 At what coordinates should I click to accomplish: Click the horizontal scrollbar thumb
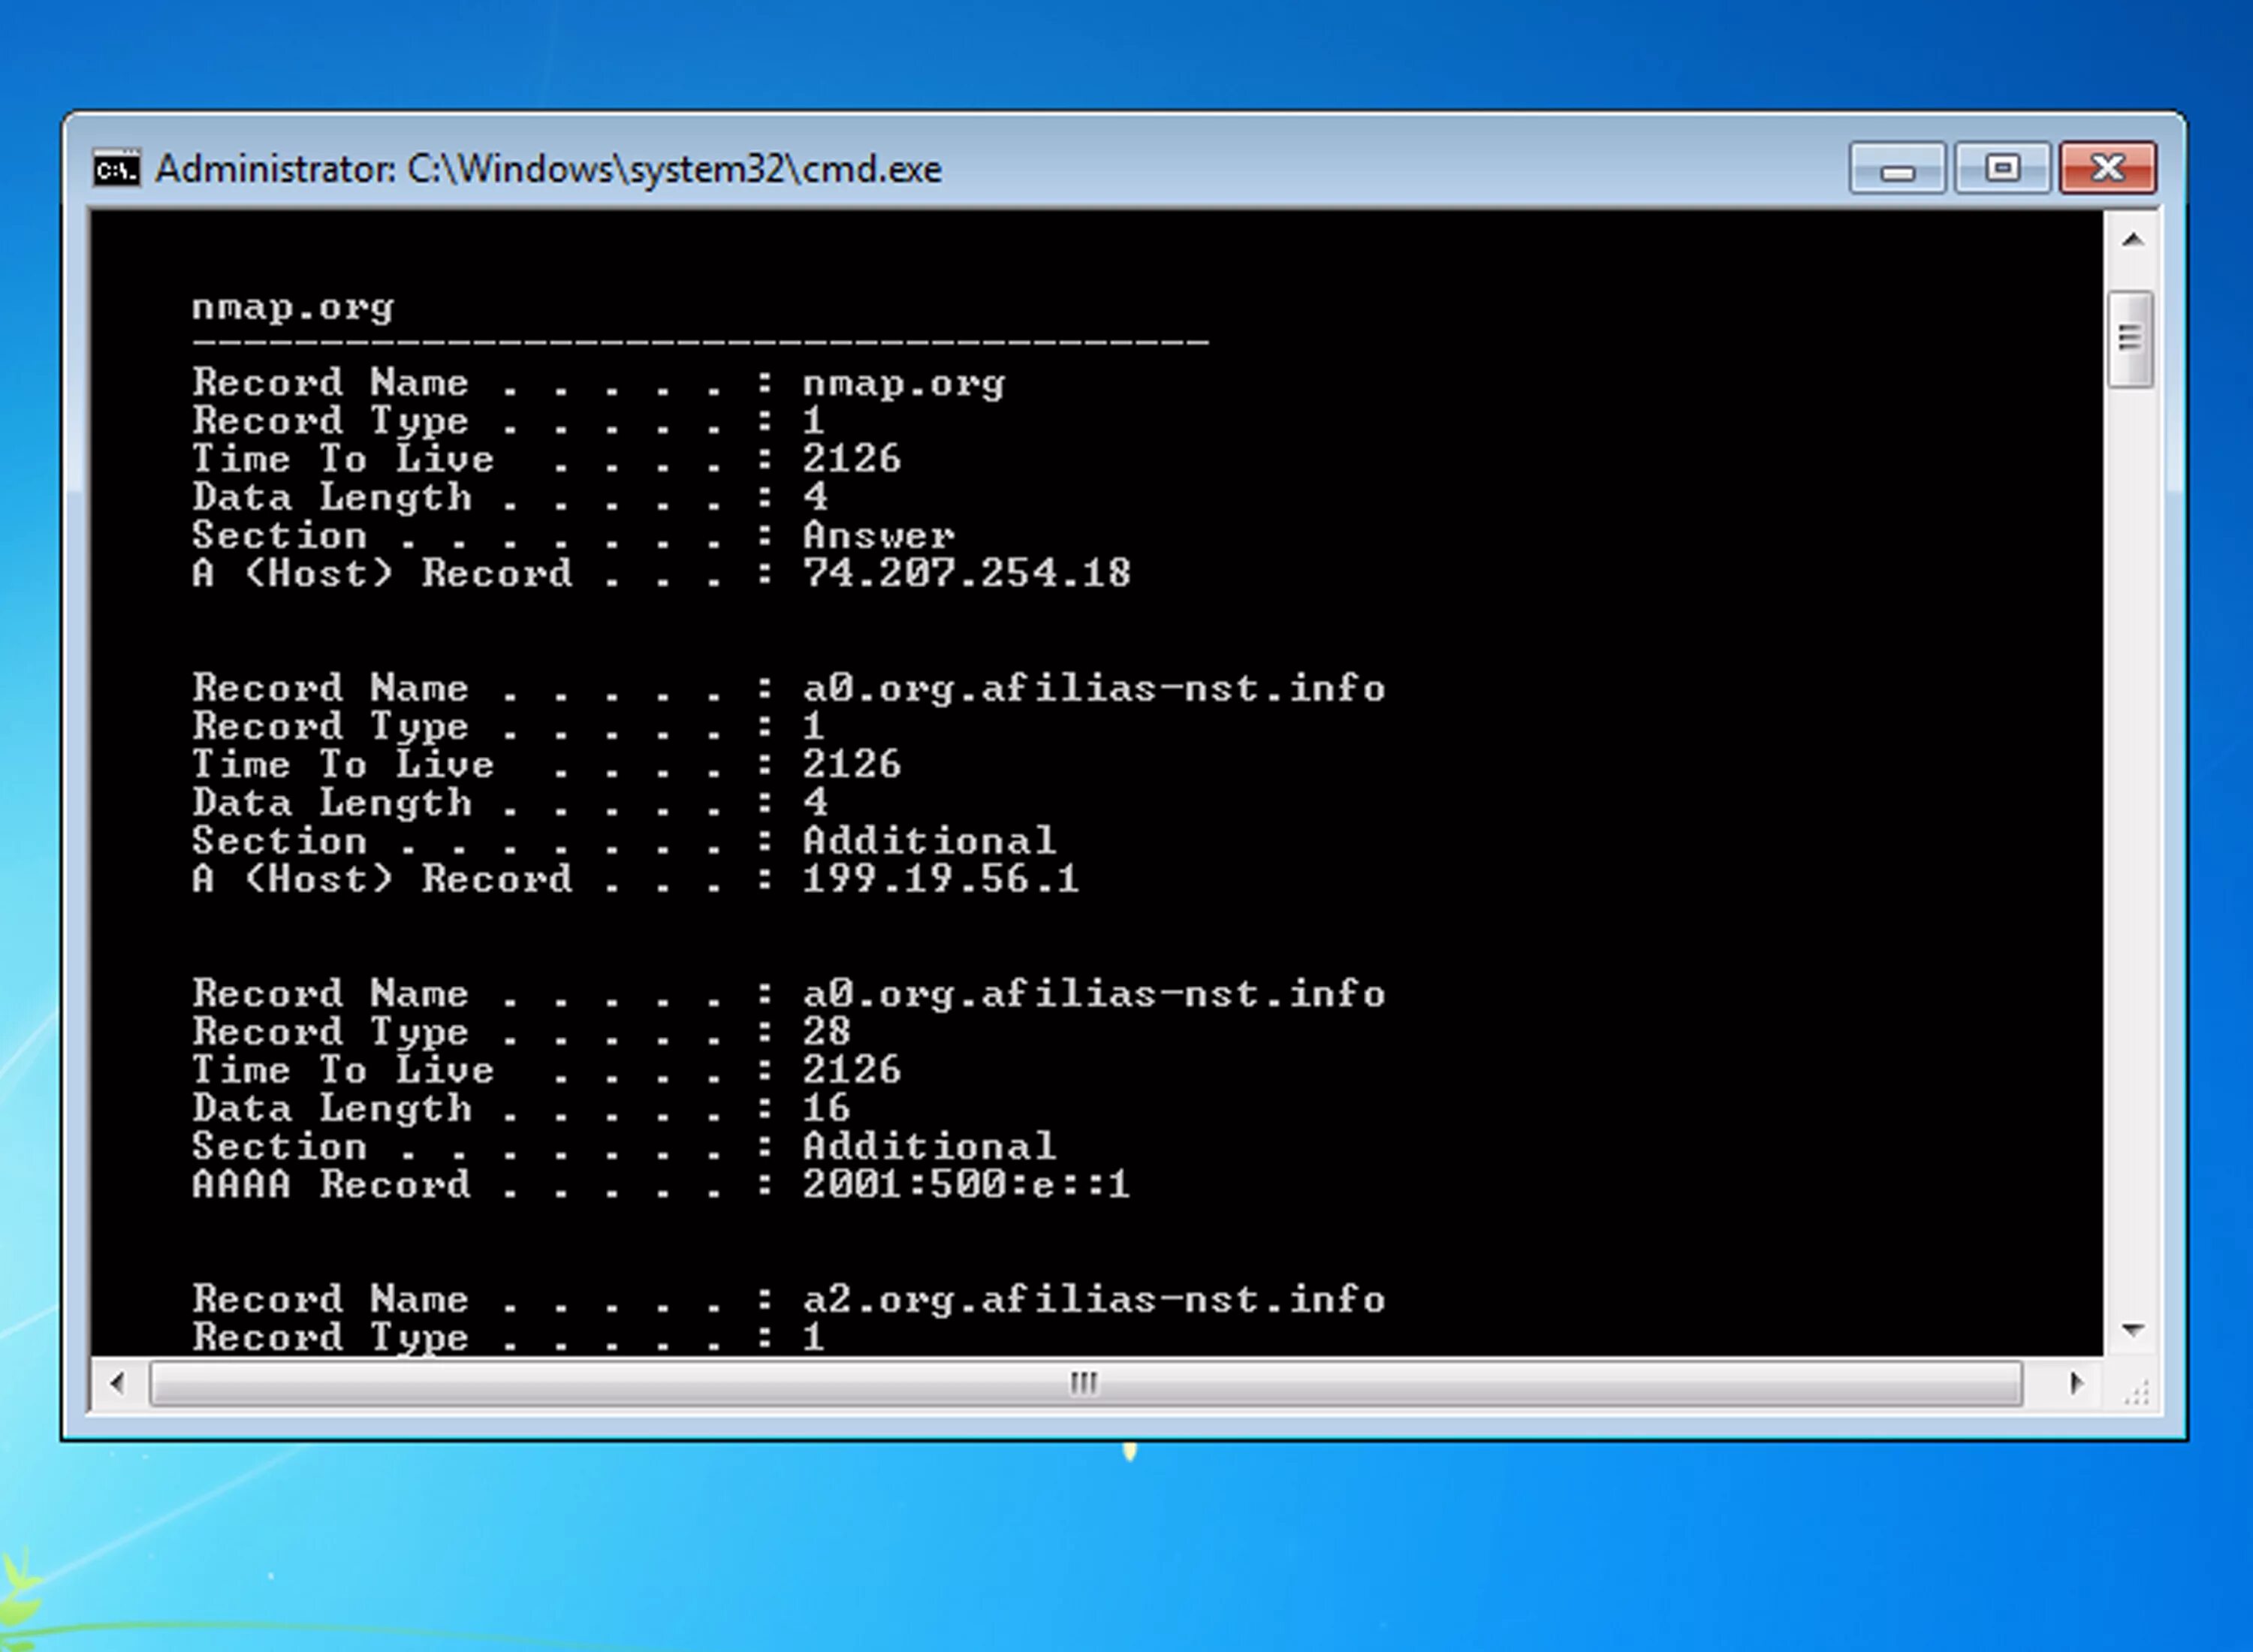(x=1084, y=1384)
